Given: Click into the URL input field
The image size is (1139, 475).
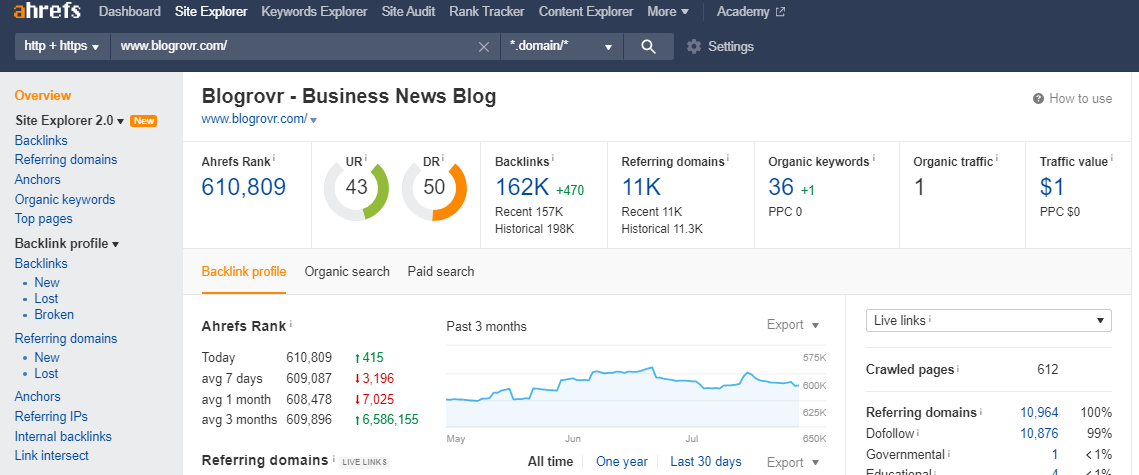Looking at the screenshot, I should [290, 46].
